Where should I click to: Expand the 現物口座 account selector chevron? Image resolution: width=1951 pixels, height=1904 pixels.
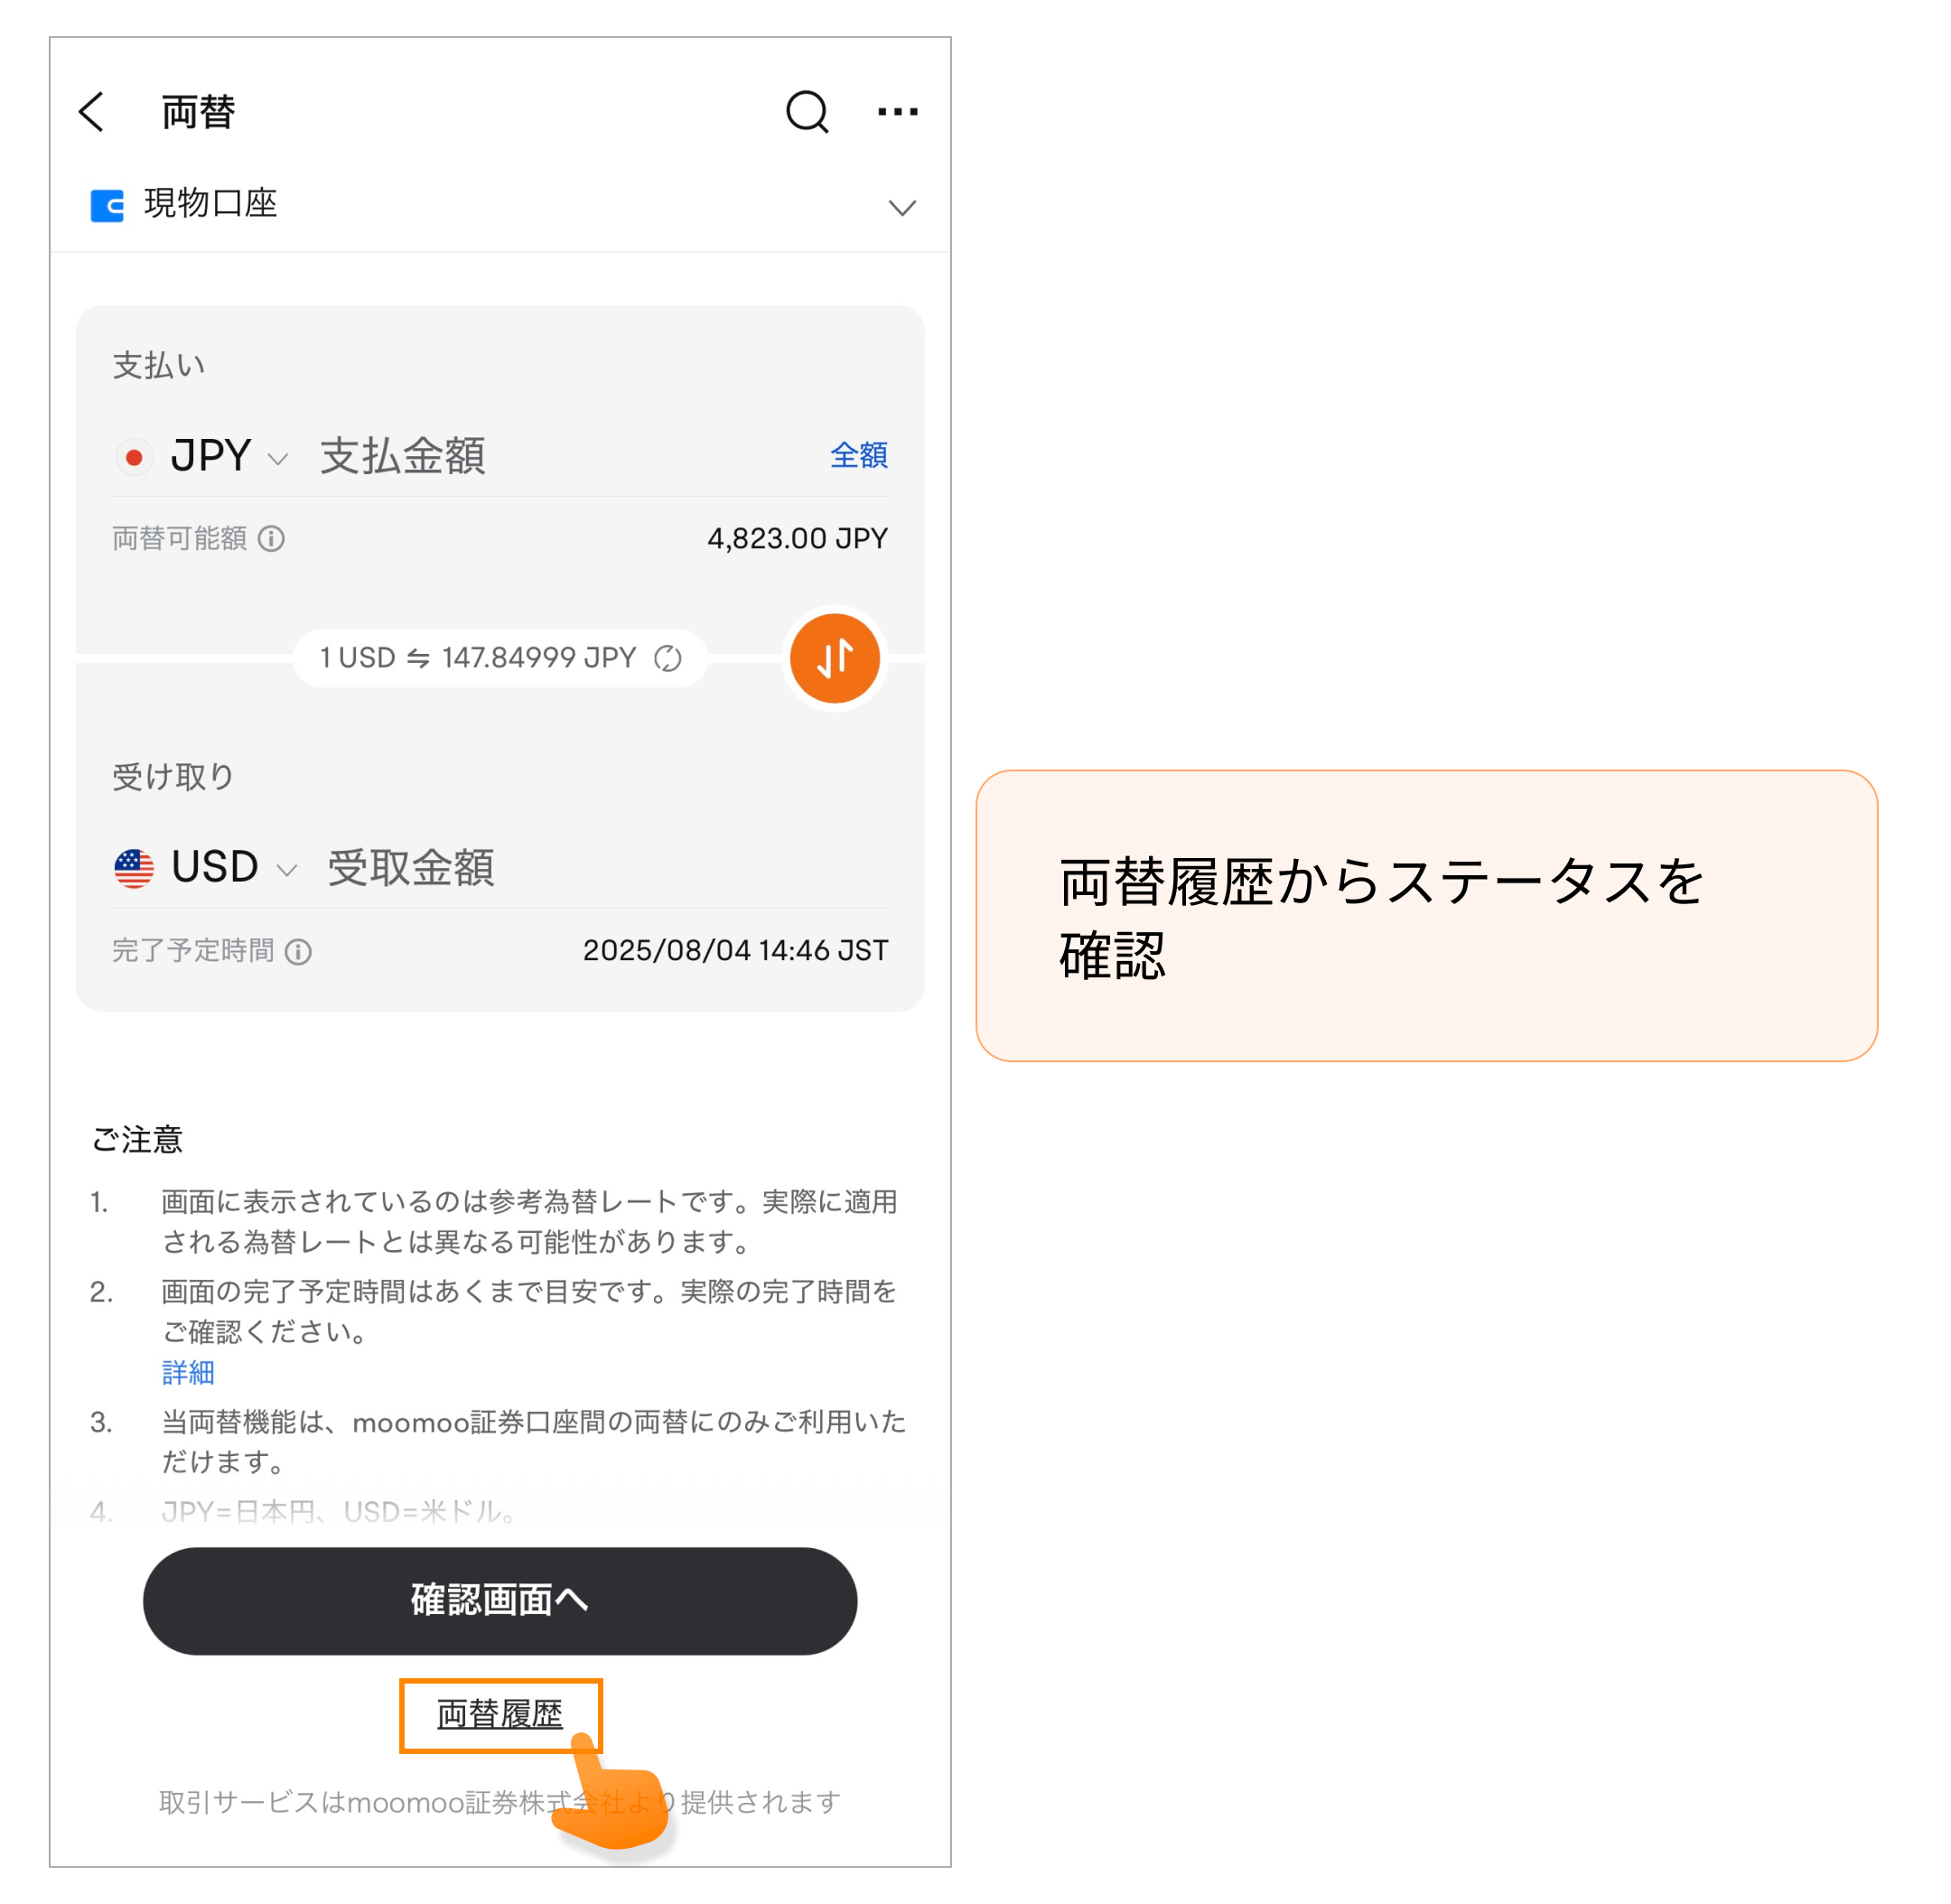pyautogui.click(x=902, y=207)
